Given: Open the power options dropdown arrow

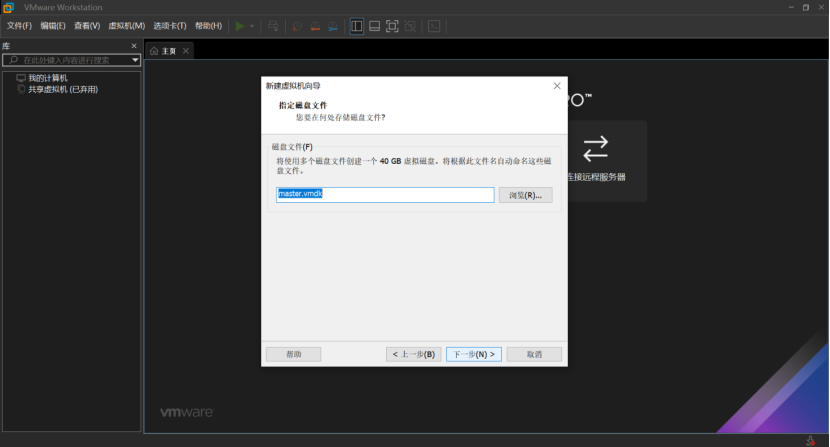Looking at the screenshot, I should 252,26.
